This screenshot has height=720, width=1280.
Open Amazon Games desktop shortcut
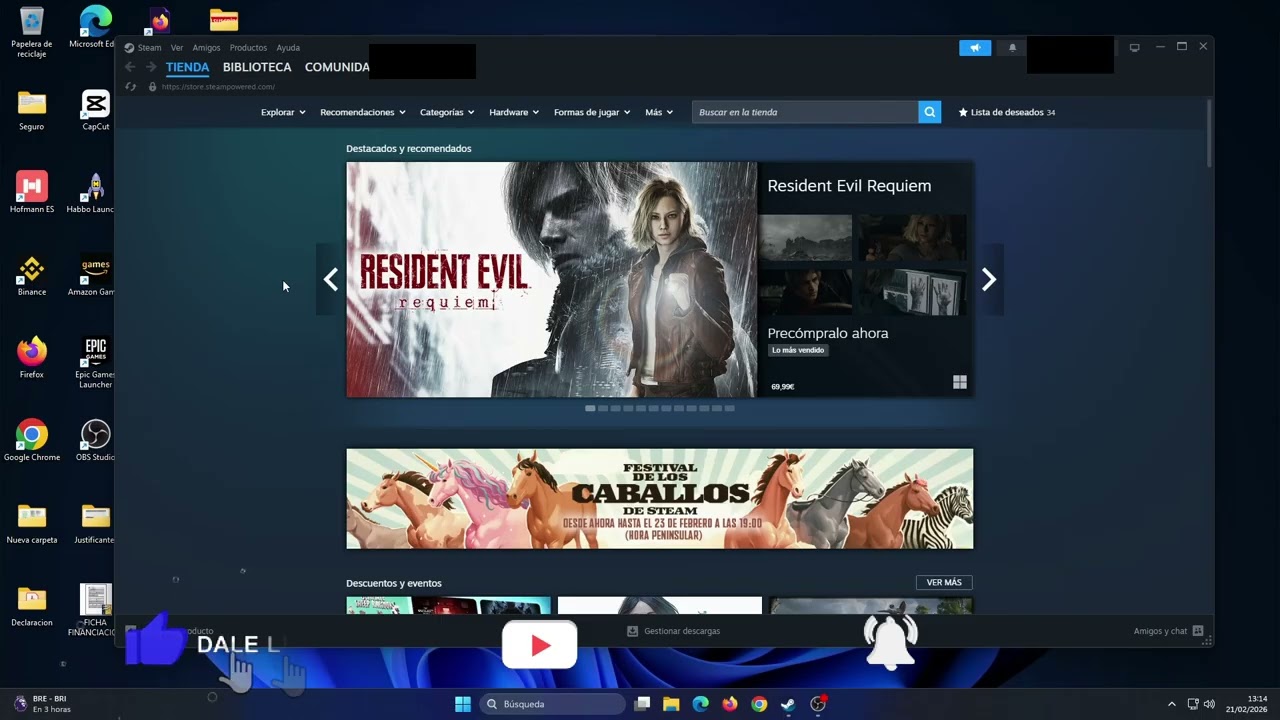(93, 276)
